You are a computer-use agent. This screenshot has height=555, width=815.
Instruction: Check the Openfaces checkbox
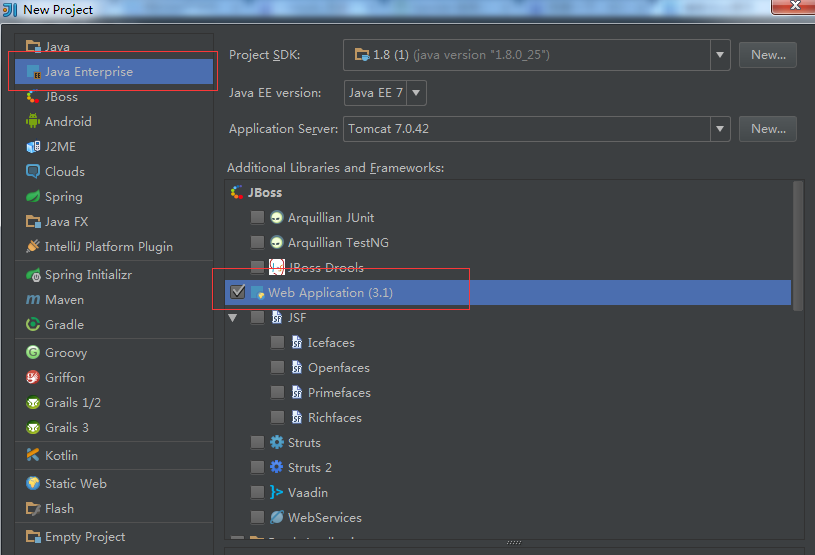pyautogui.click(x=278, y=367)
